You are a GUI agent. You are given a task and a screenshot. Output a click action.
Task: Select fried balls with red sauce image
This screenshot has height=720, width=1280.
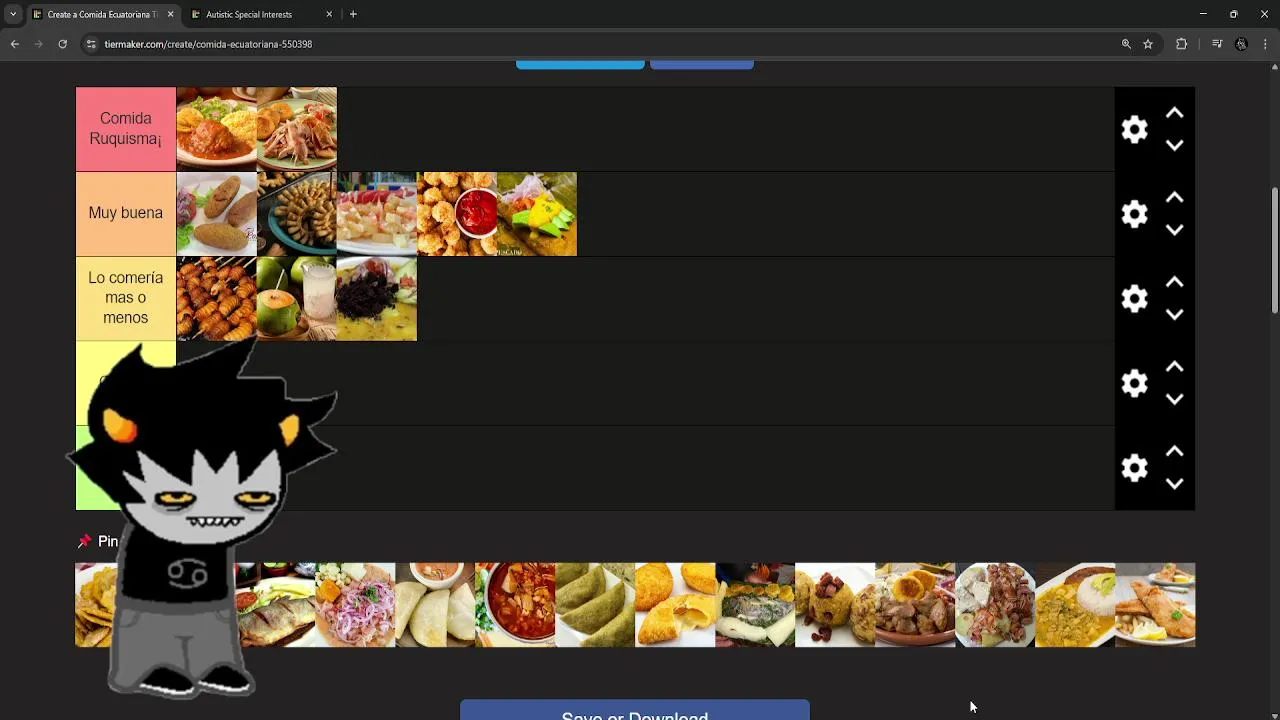pyautogui.click(x=457, y=214)
